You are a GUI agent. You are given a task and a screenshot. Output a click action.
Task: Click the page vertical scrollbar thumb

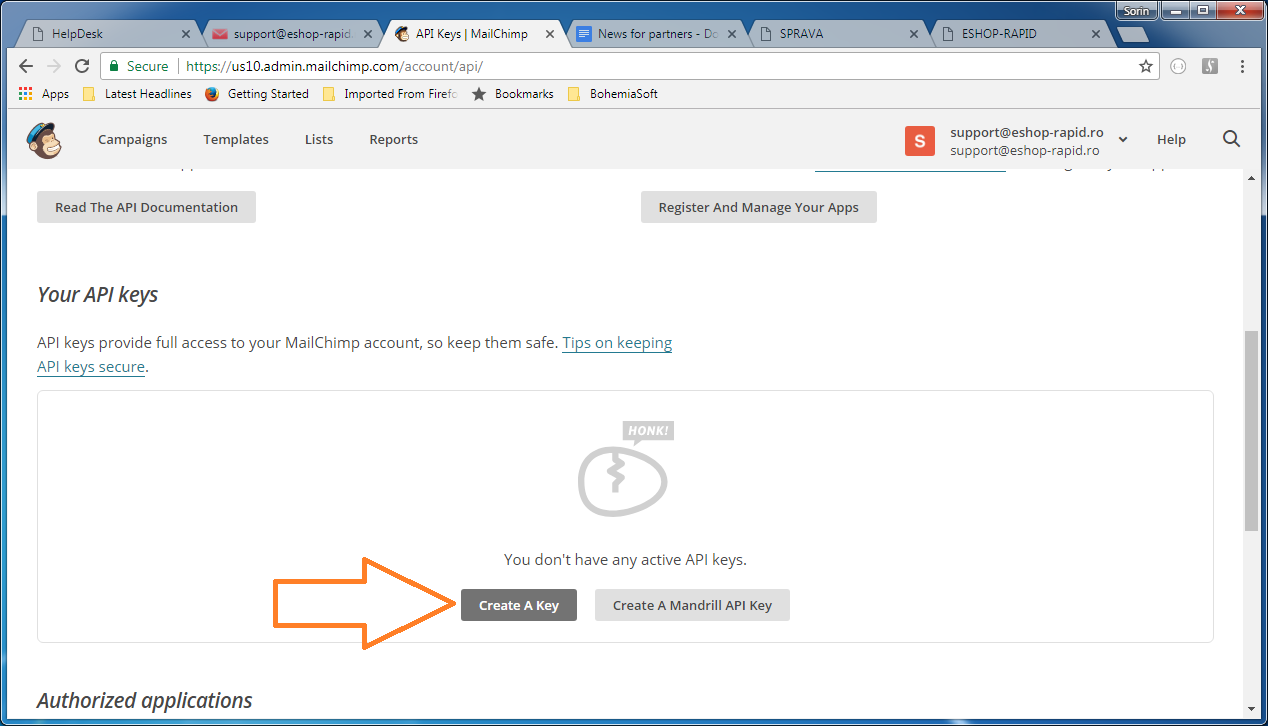[x=1251, y=430]
